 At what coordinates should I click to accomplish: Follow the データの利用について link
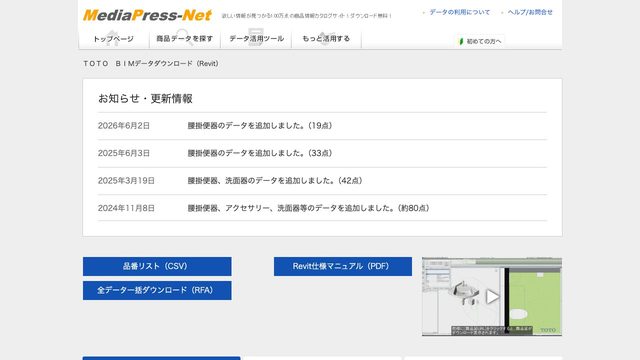[460, 12]
